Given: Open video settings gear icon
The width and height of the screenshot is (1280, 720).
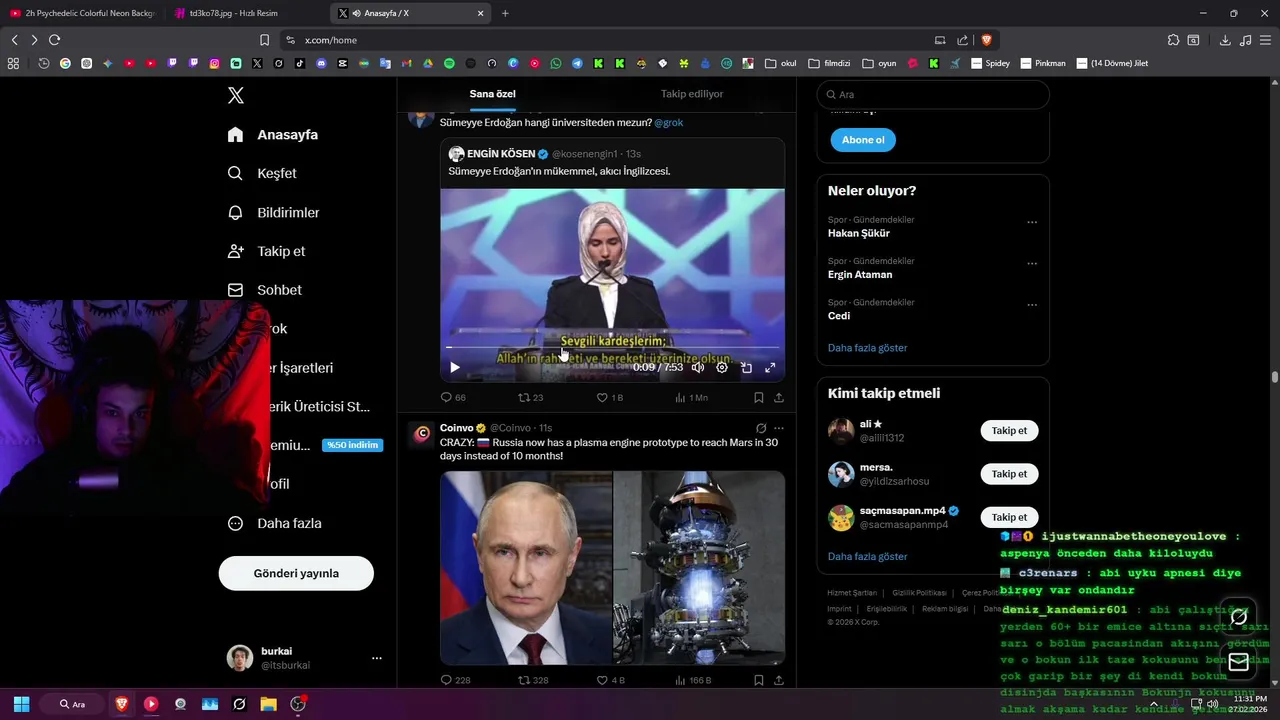Looking at the screenshot, I should pyautogui.click(x=722, y=367).
